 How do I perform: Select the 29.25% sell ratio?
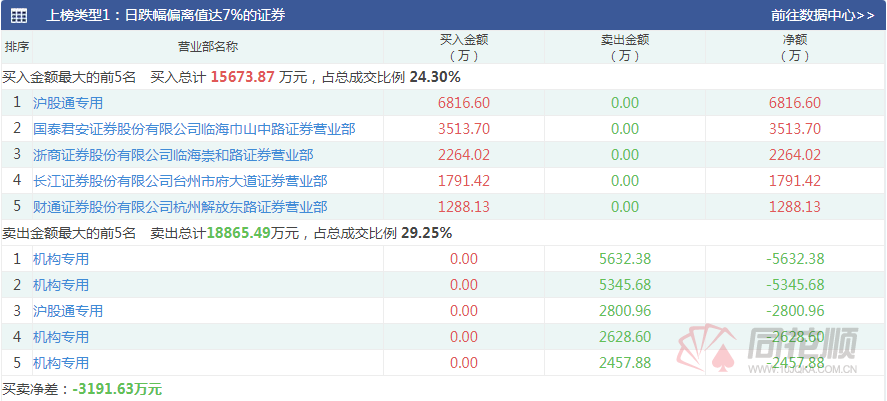[427, 233]
